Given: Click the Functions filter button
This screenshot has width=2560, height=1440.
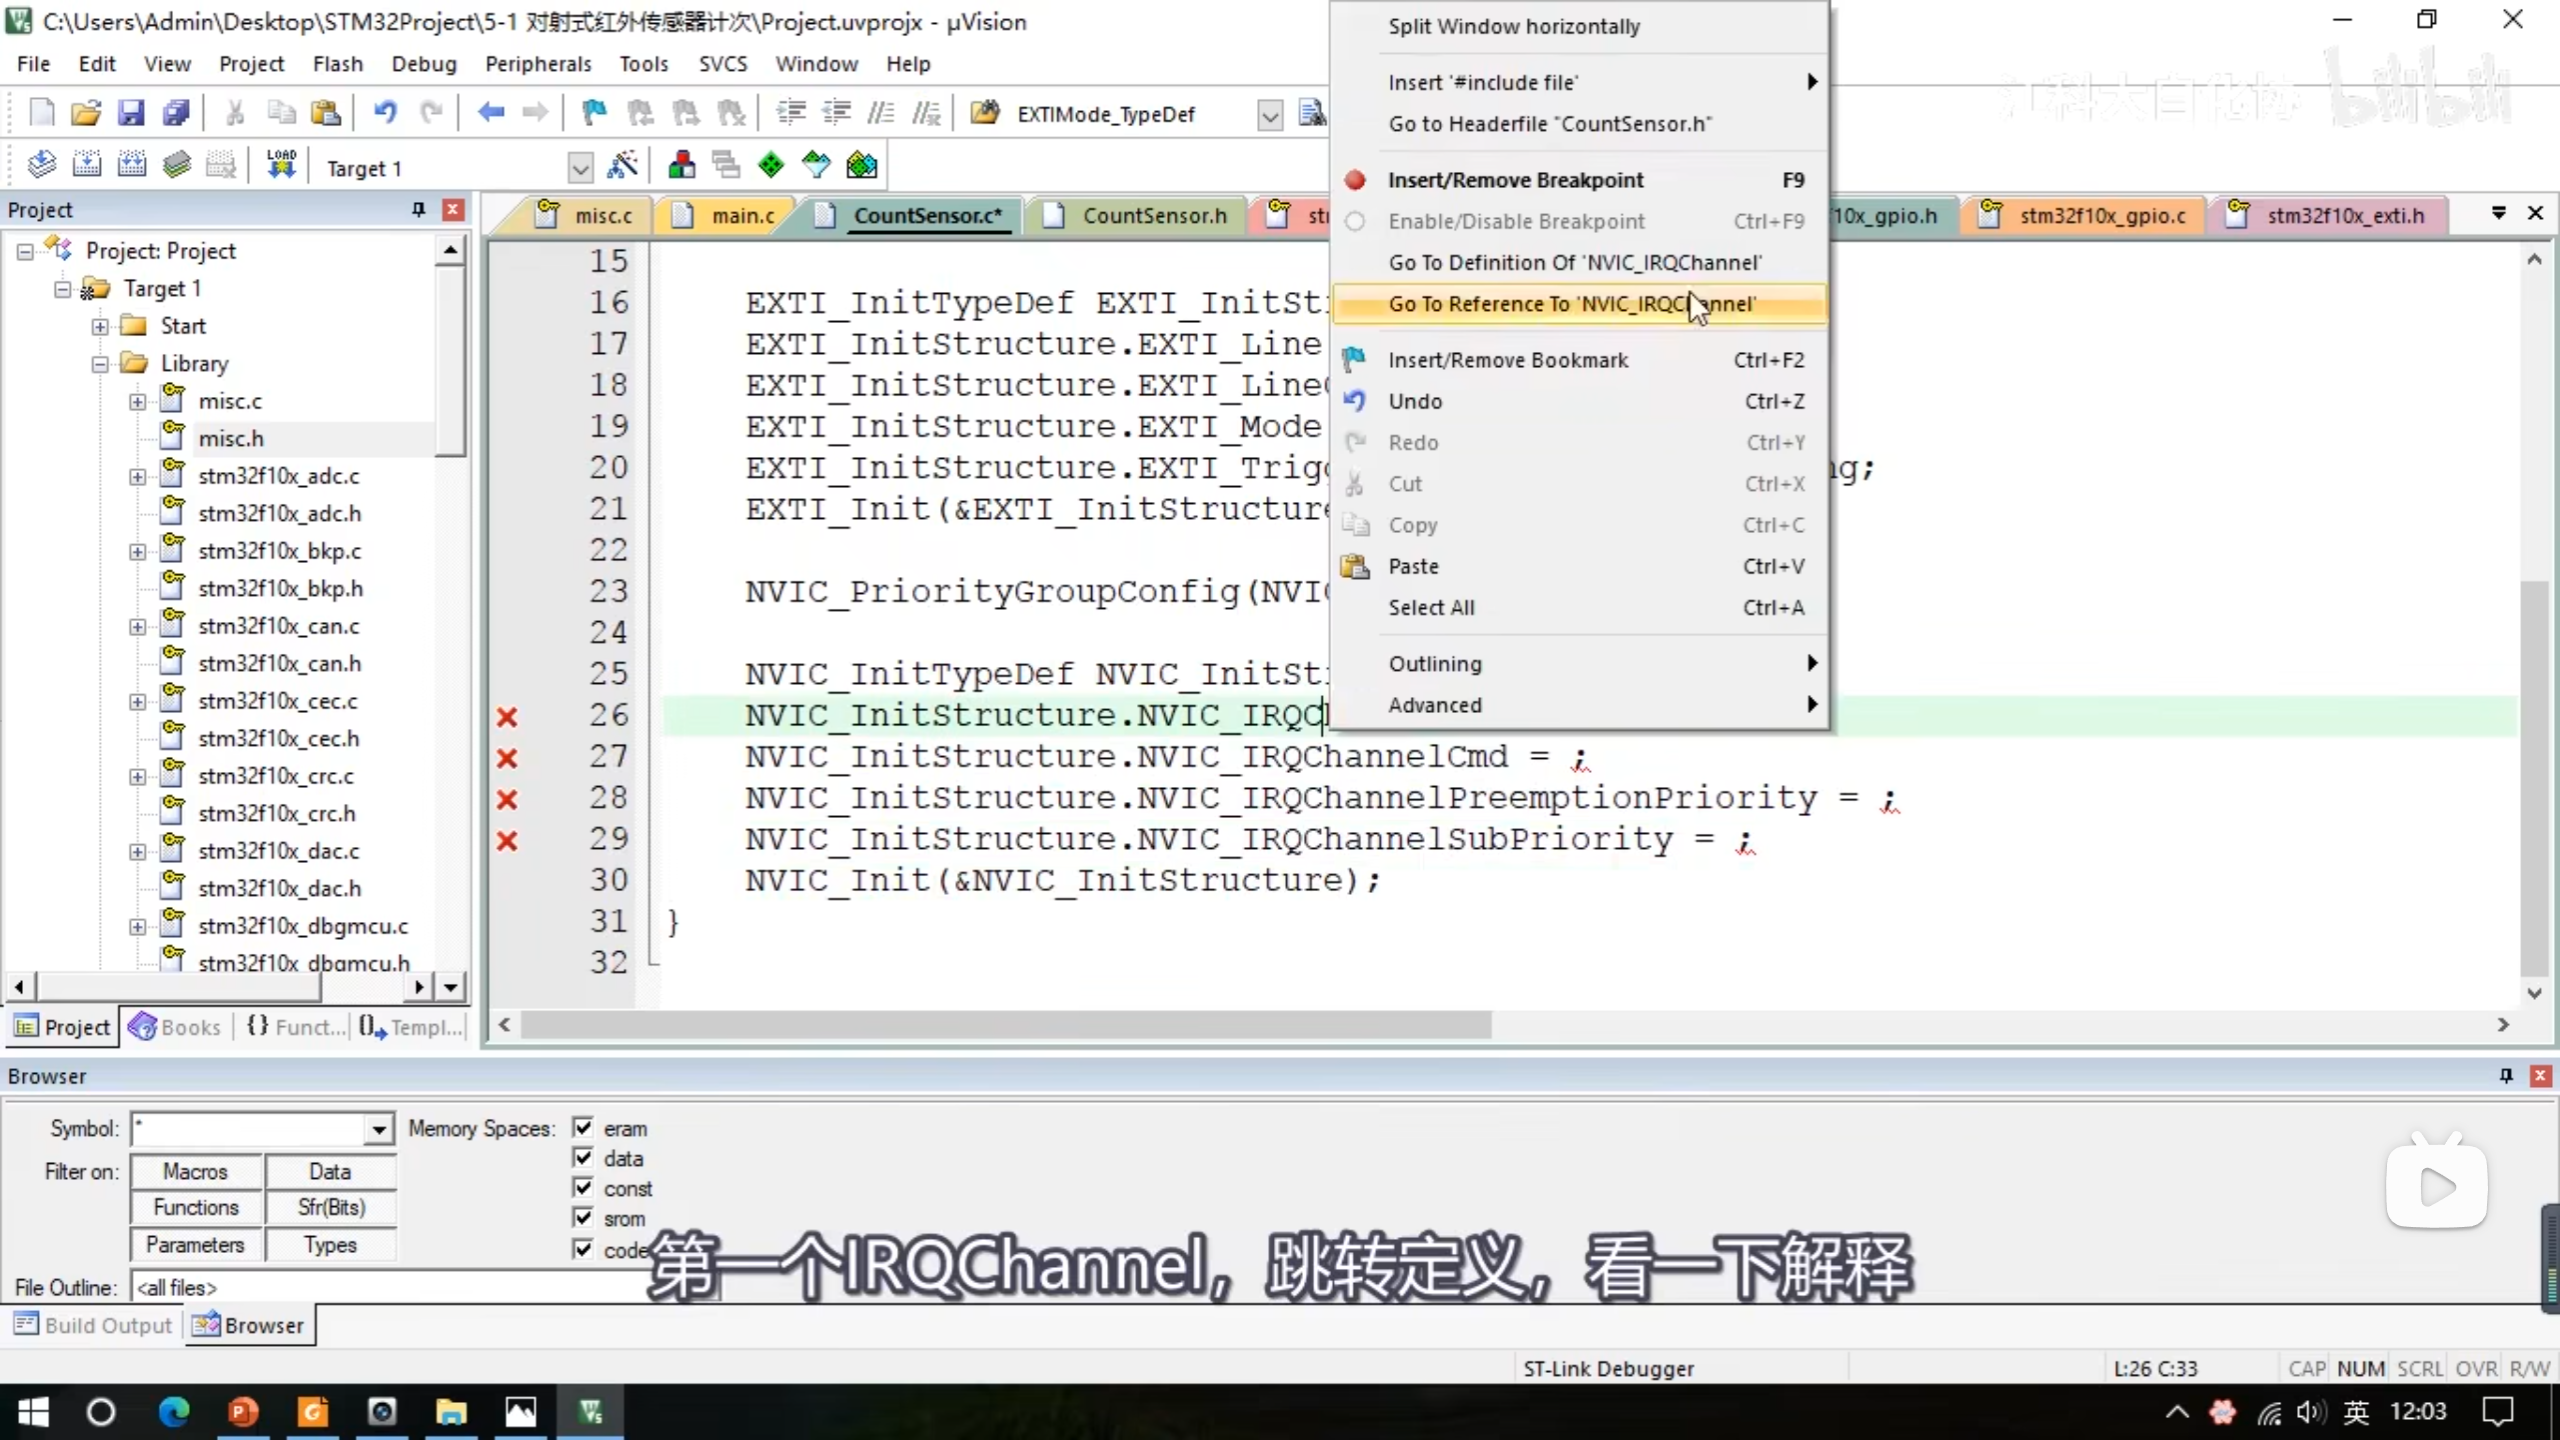Looking at the screenshot, I should 196,1208.
